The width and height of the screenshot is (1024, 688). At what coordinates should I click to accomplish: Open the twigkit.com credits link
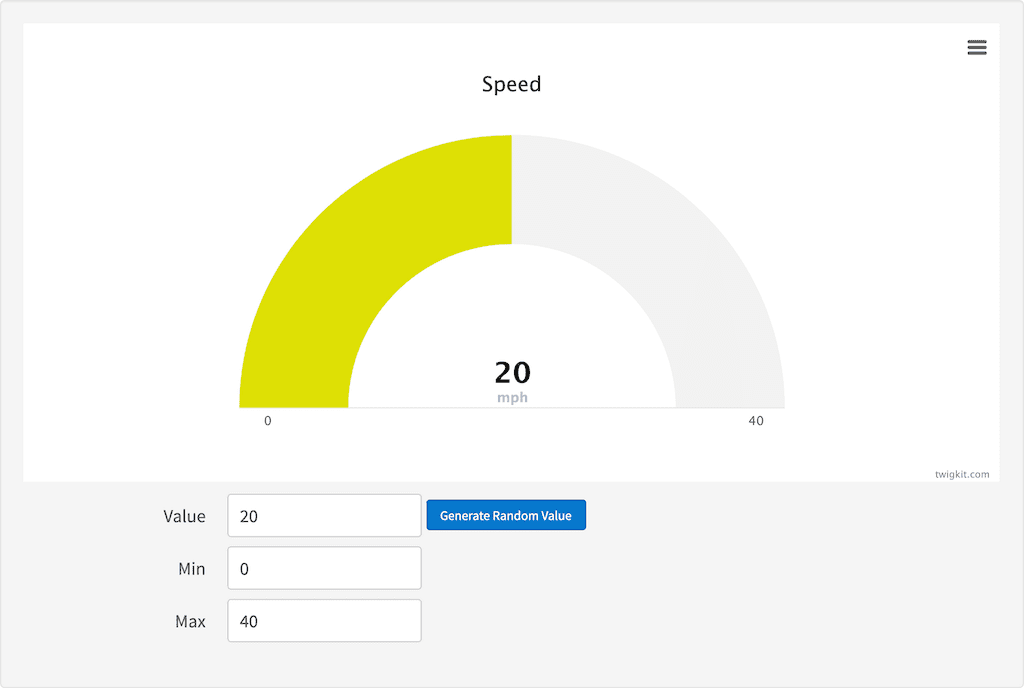963,474
